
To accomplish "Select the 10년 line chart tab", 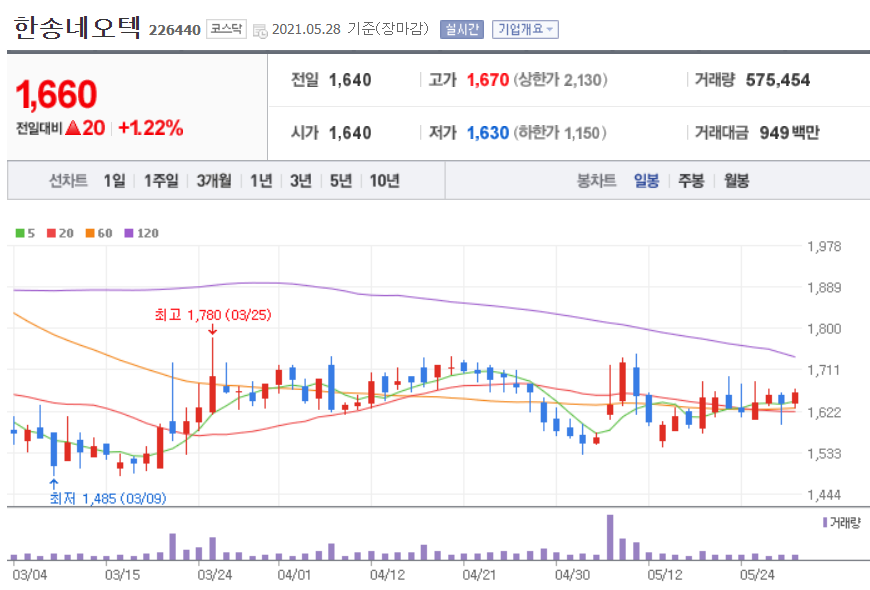I will point(385,180).
